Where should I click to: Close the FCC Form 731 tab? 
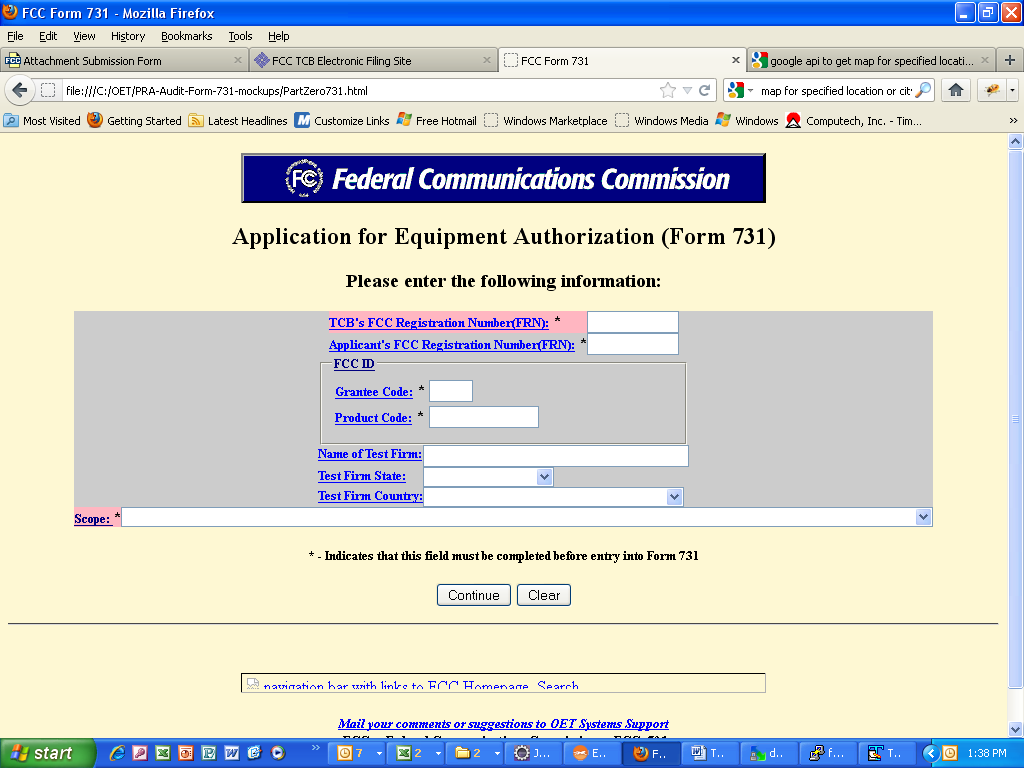tap(735, 60)
